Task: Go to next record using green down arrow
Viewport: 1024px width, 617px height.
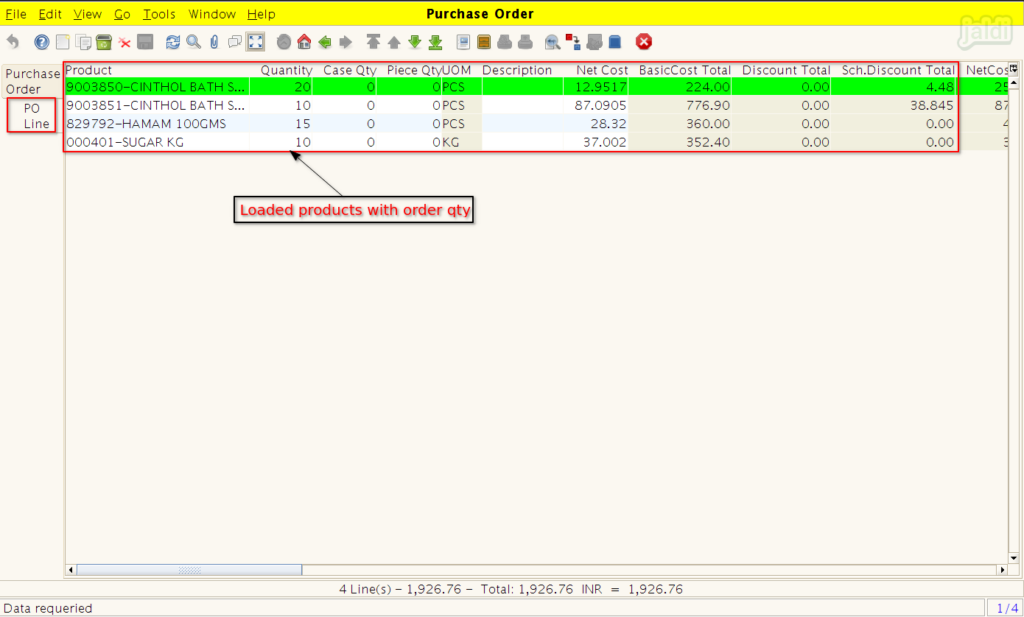Action: click(415, 42)
